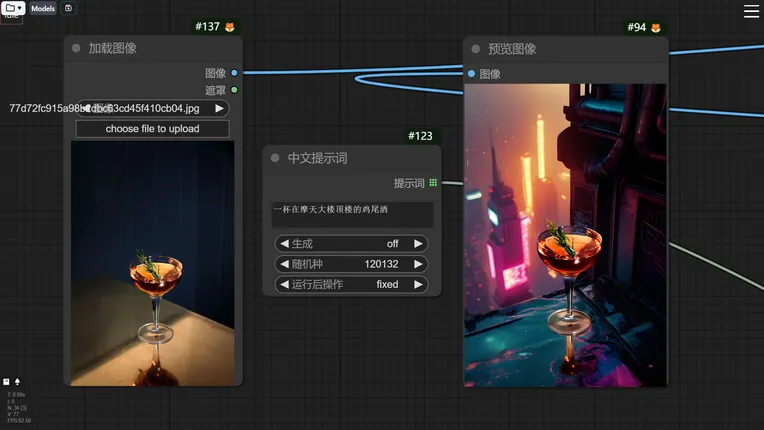This screenshot has width=764, height=430.
Task: Click the Models button
Action: [x=43, y=8]
